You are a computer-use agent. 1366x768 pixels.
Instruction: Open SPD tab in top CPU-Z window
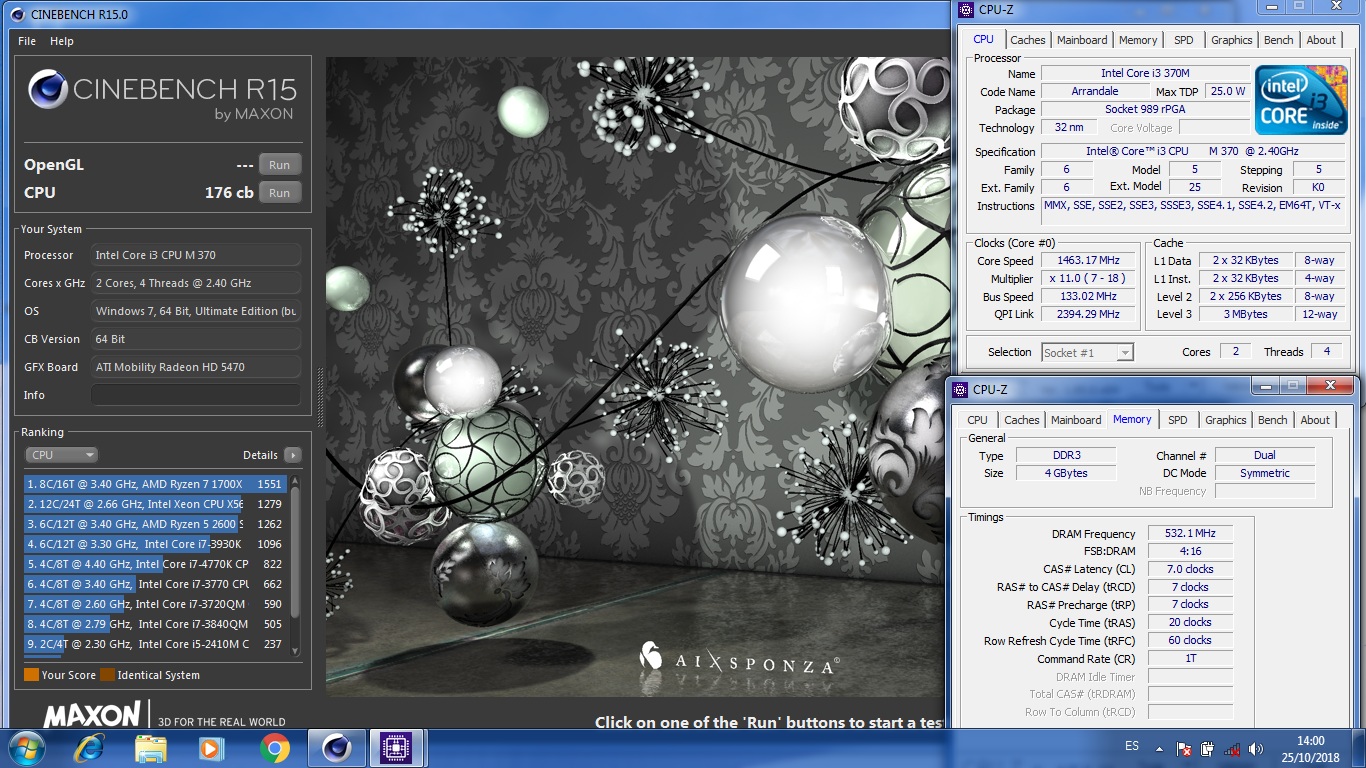(1183, 40)
